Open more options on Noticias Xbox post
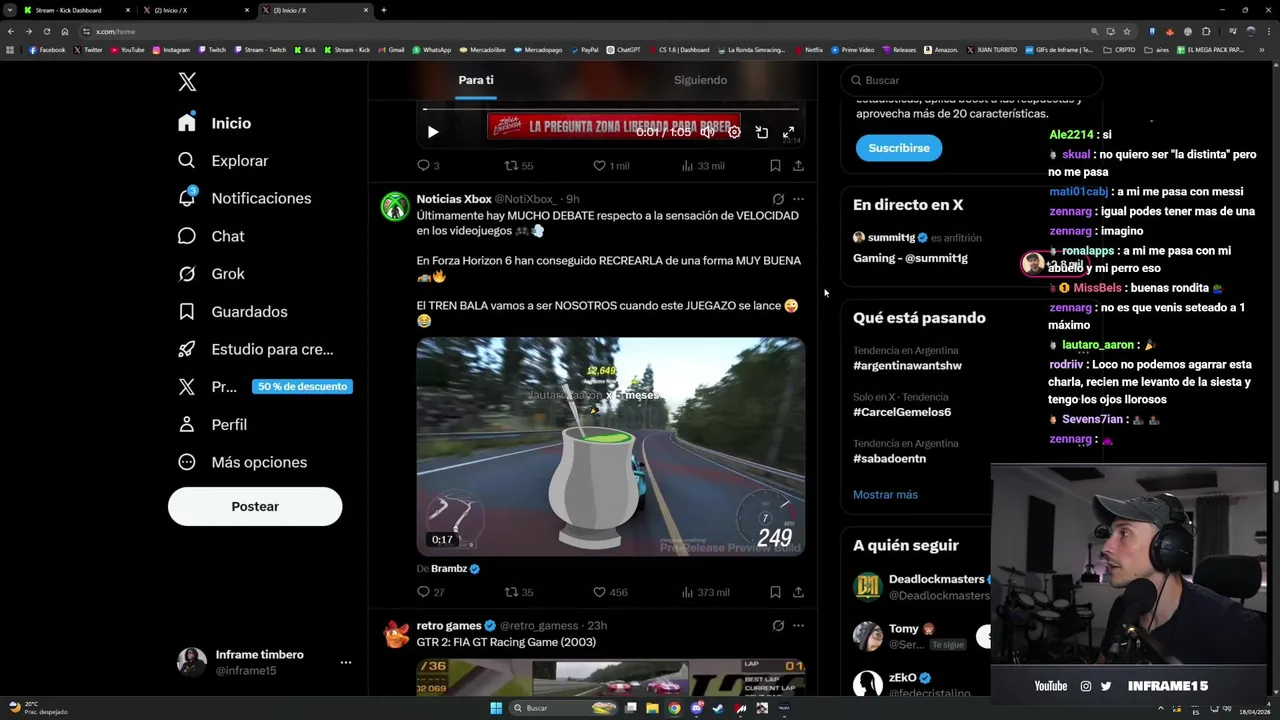The width and height of the screenshot is (1280, 720). click(x=798, y=199)
